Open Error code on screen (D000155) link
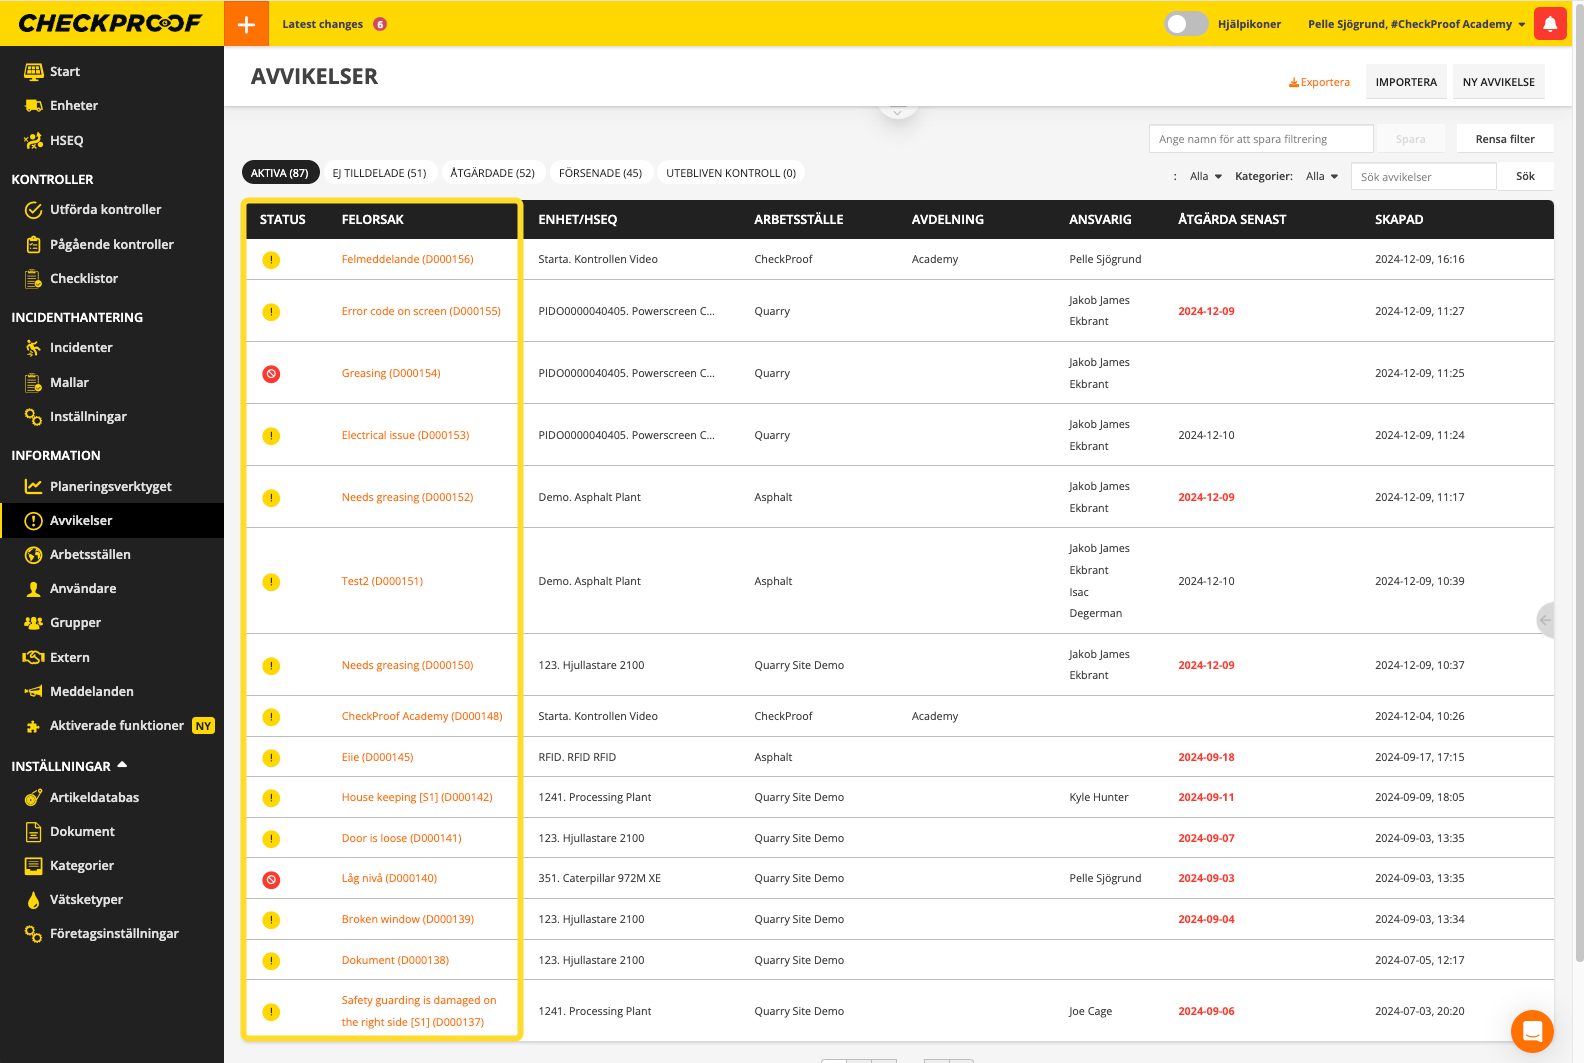 click(421, 312)
